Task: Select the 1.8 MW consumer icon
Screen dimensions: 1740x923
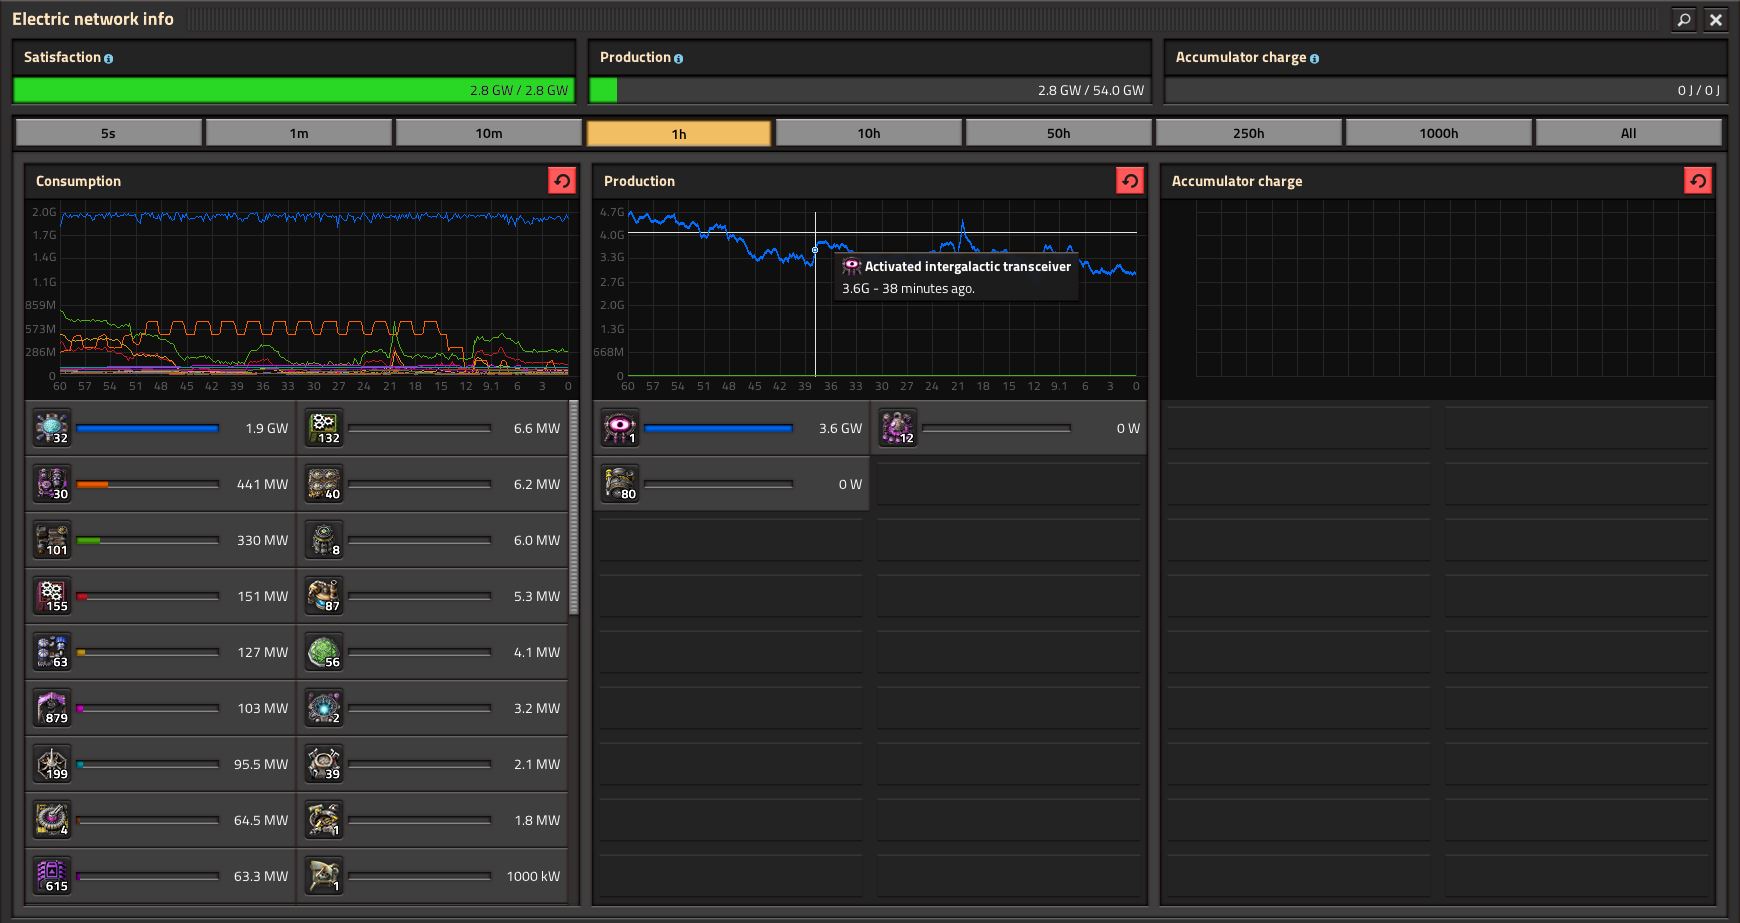Action: pyautogui.click(x=323, y=820)
